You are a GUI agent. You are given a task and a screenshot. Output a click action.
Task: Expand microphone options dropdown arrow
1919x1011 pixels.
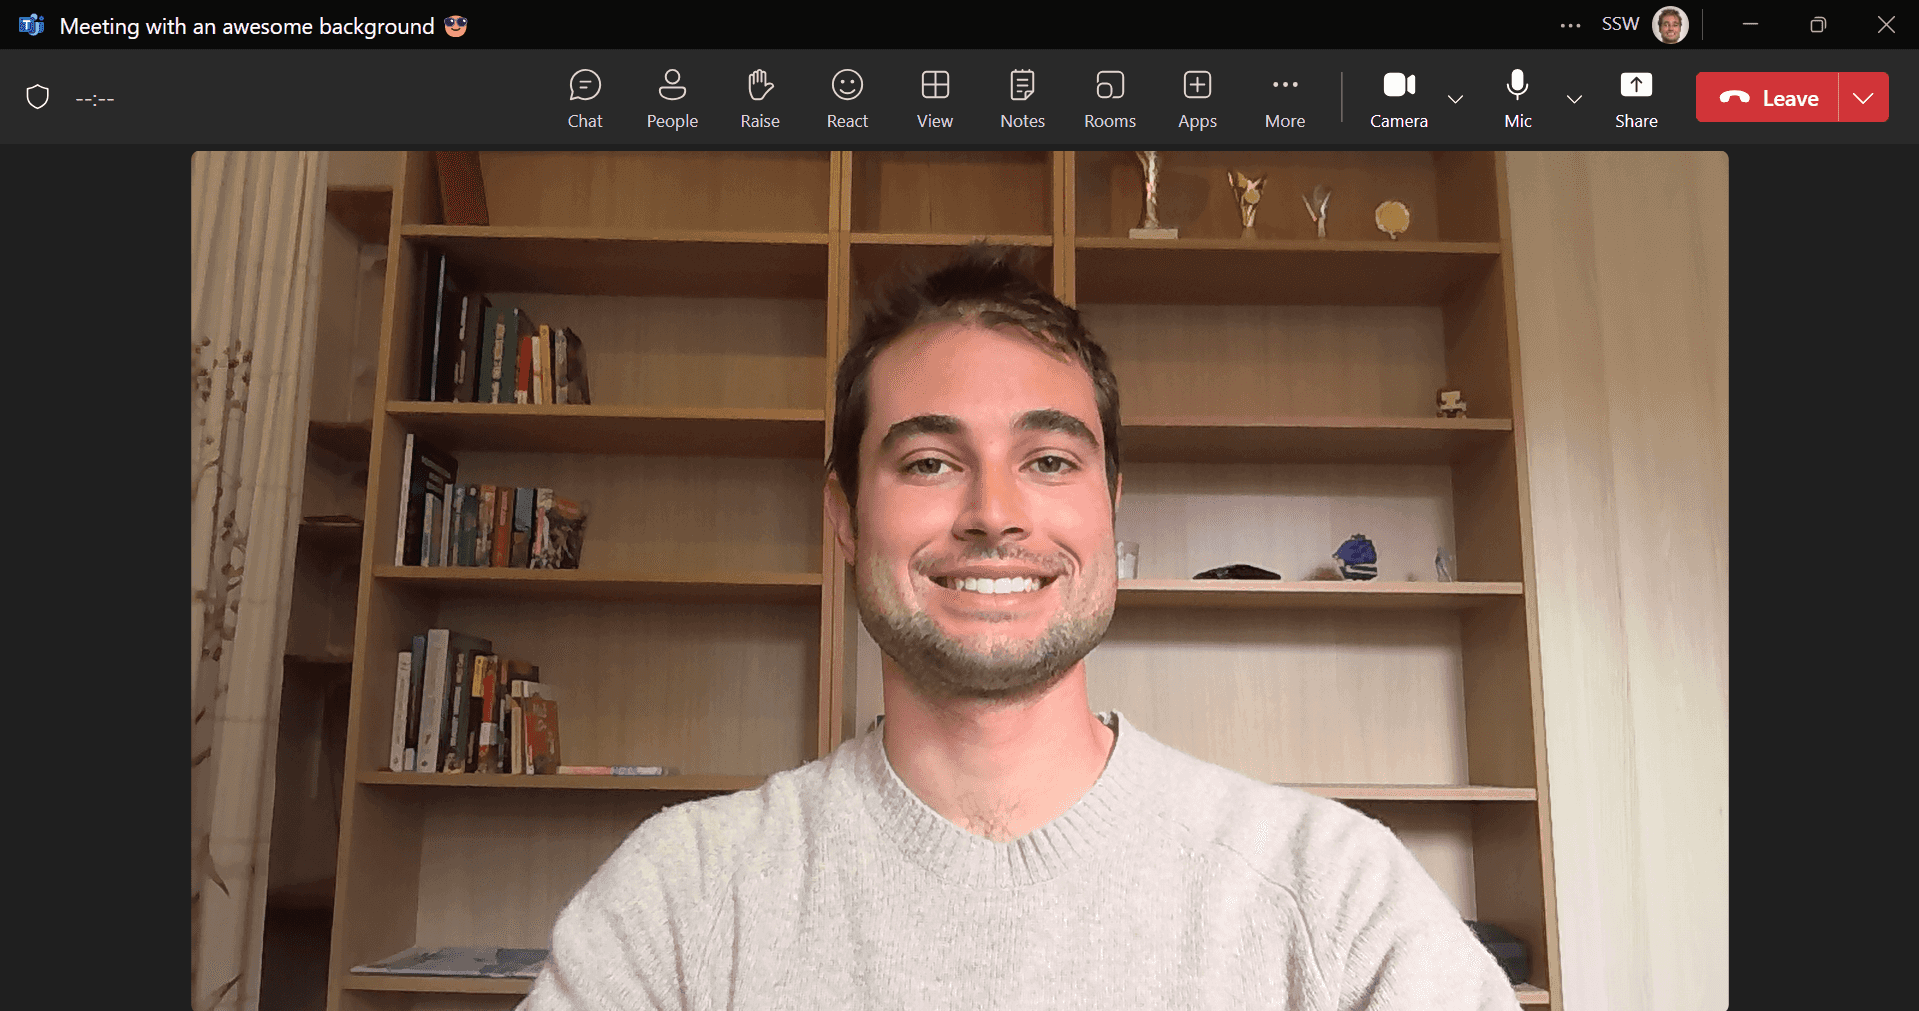click(1574, 99)
